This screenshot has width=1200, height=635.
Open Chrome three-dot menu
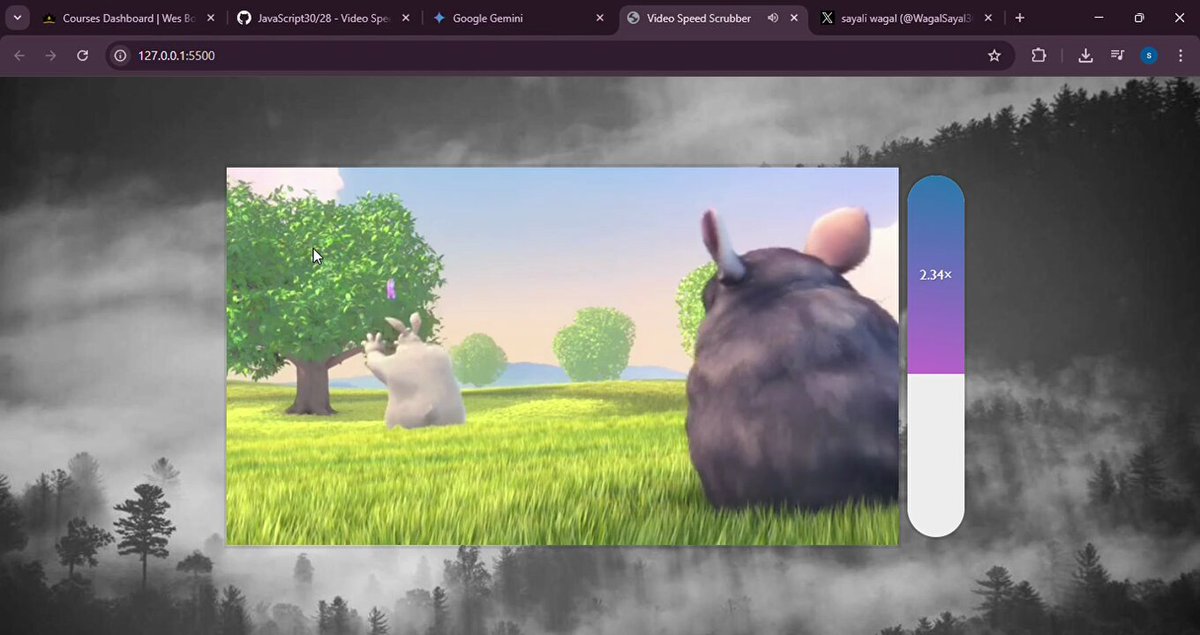1180,56
